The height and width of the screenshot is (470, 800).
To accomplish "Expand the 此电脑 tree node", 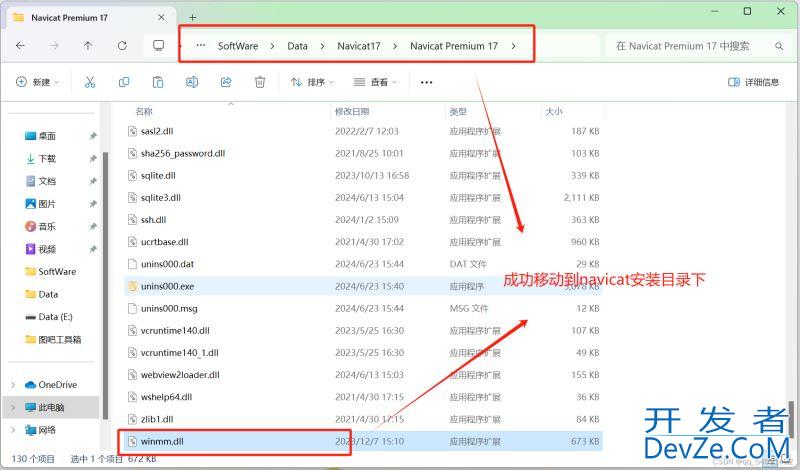I will point(13,407).
